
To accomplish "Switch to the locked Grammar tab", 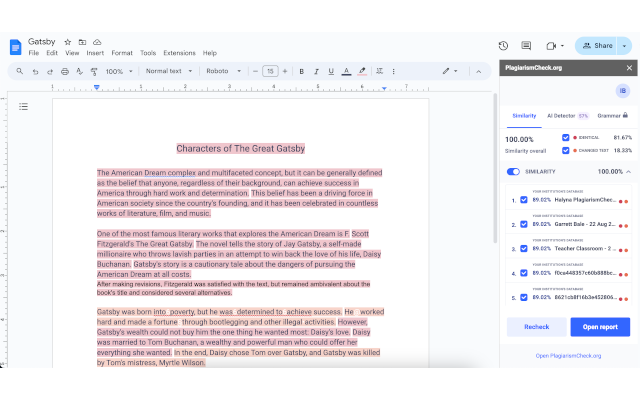I will (x=613, y=116).
